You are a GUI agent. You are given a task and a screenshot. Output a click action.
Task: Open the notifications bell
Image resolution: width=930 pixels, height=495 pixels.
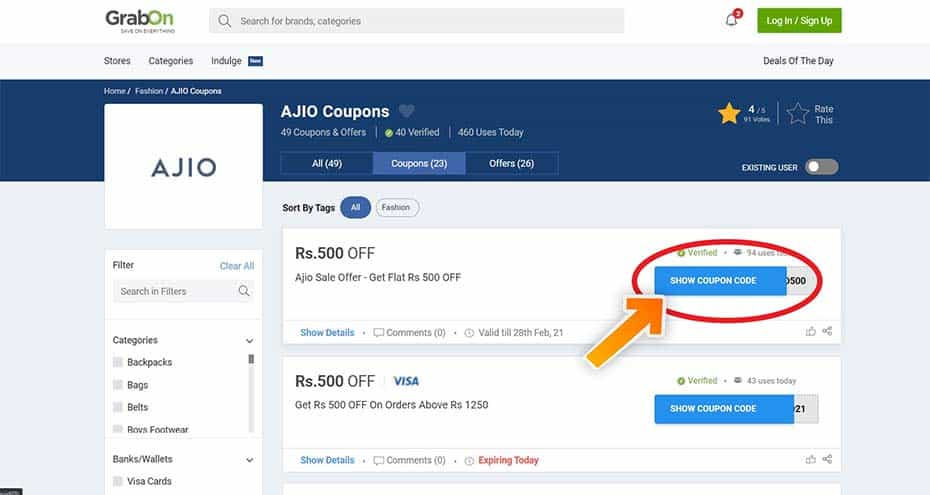tap(732, 20)
